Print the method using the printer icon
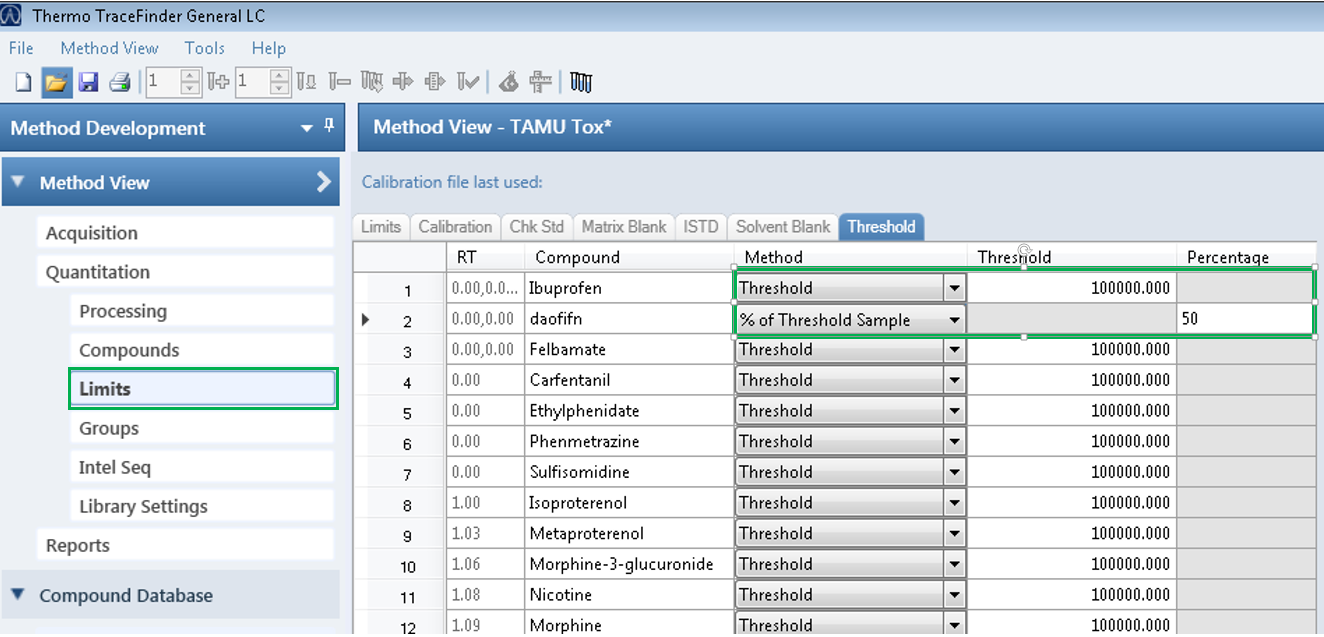The image size is (1324, 637). (x=121, y=82)
